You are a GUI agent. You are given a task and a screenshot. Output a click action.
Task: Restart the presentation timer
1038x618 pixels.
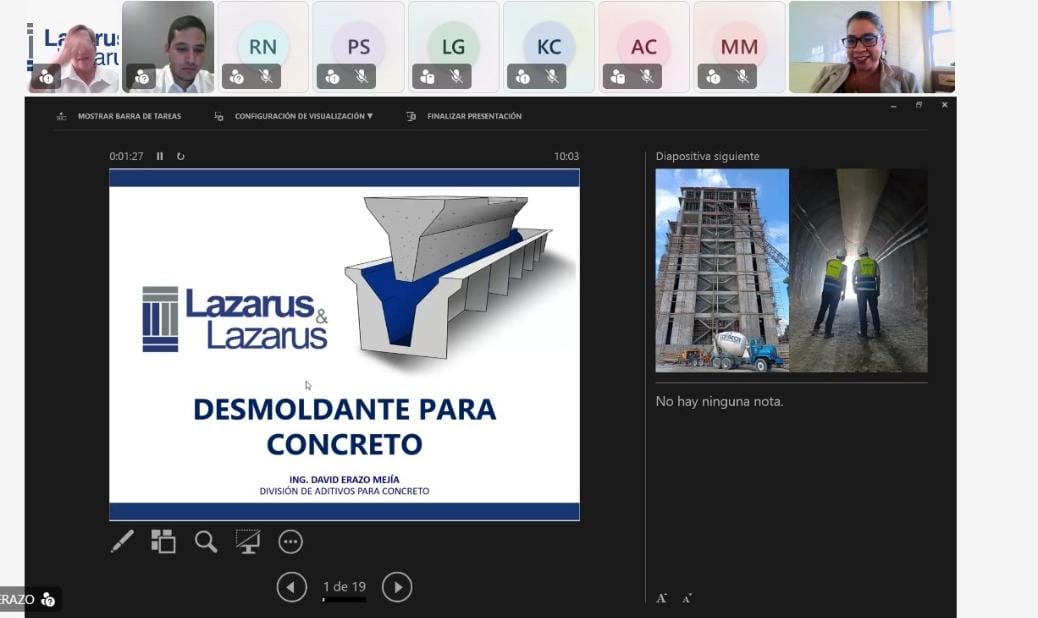click(x=181, y=156)
